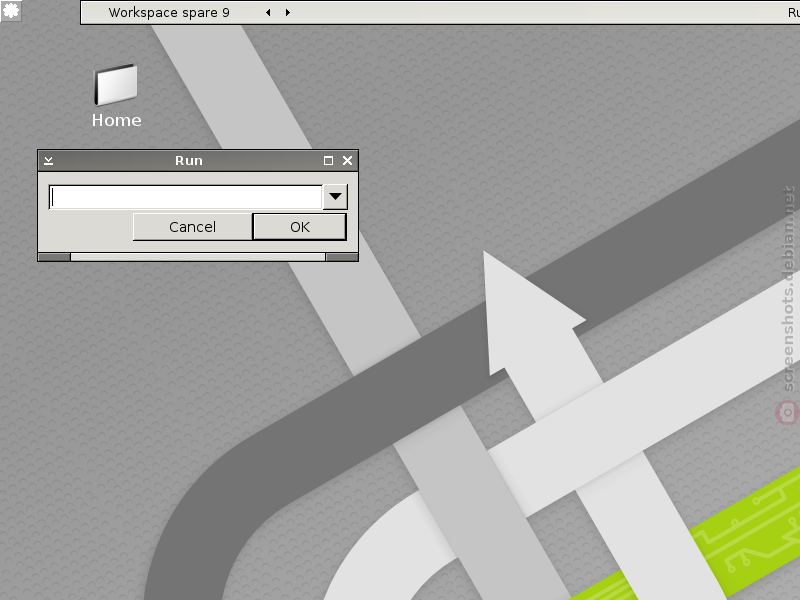Click the OK button
The image size is (800, 600).
[x=299, y=227]
